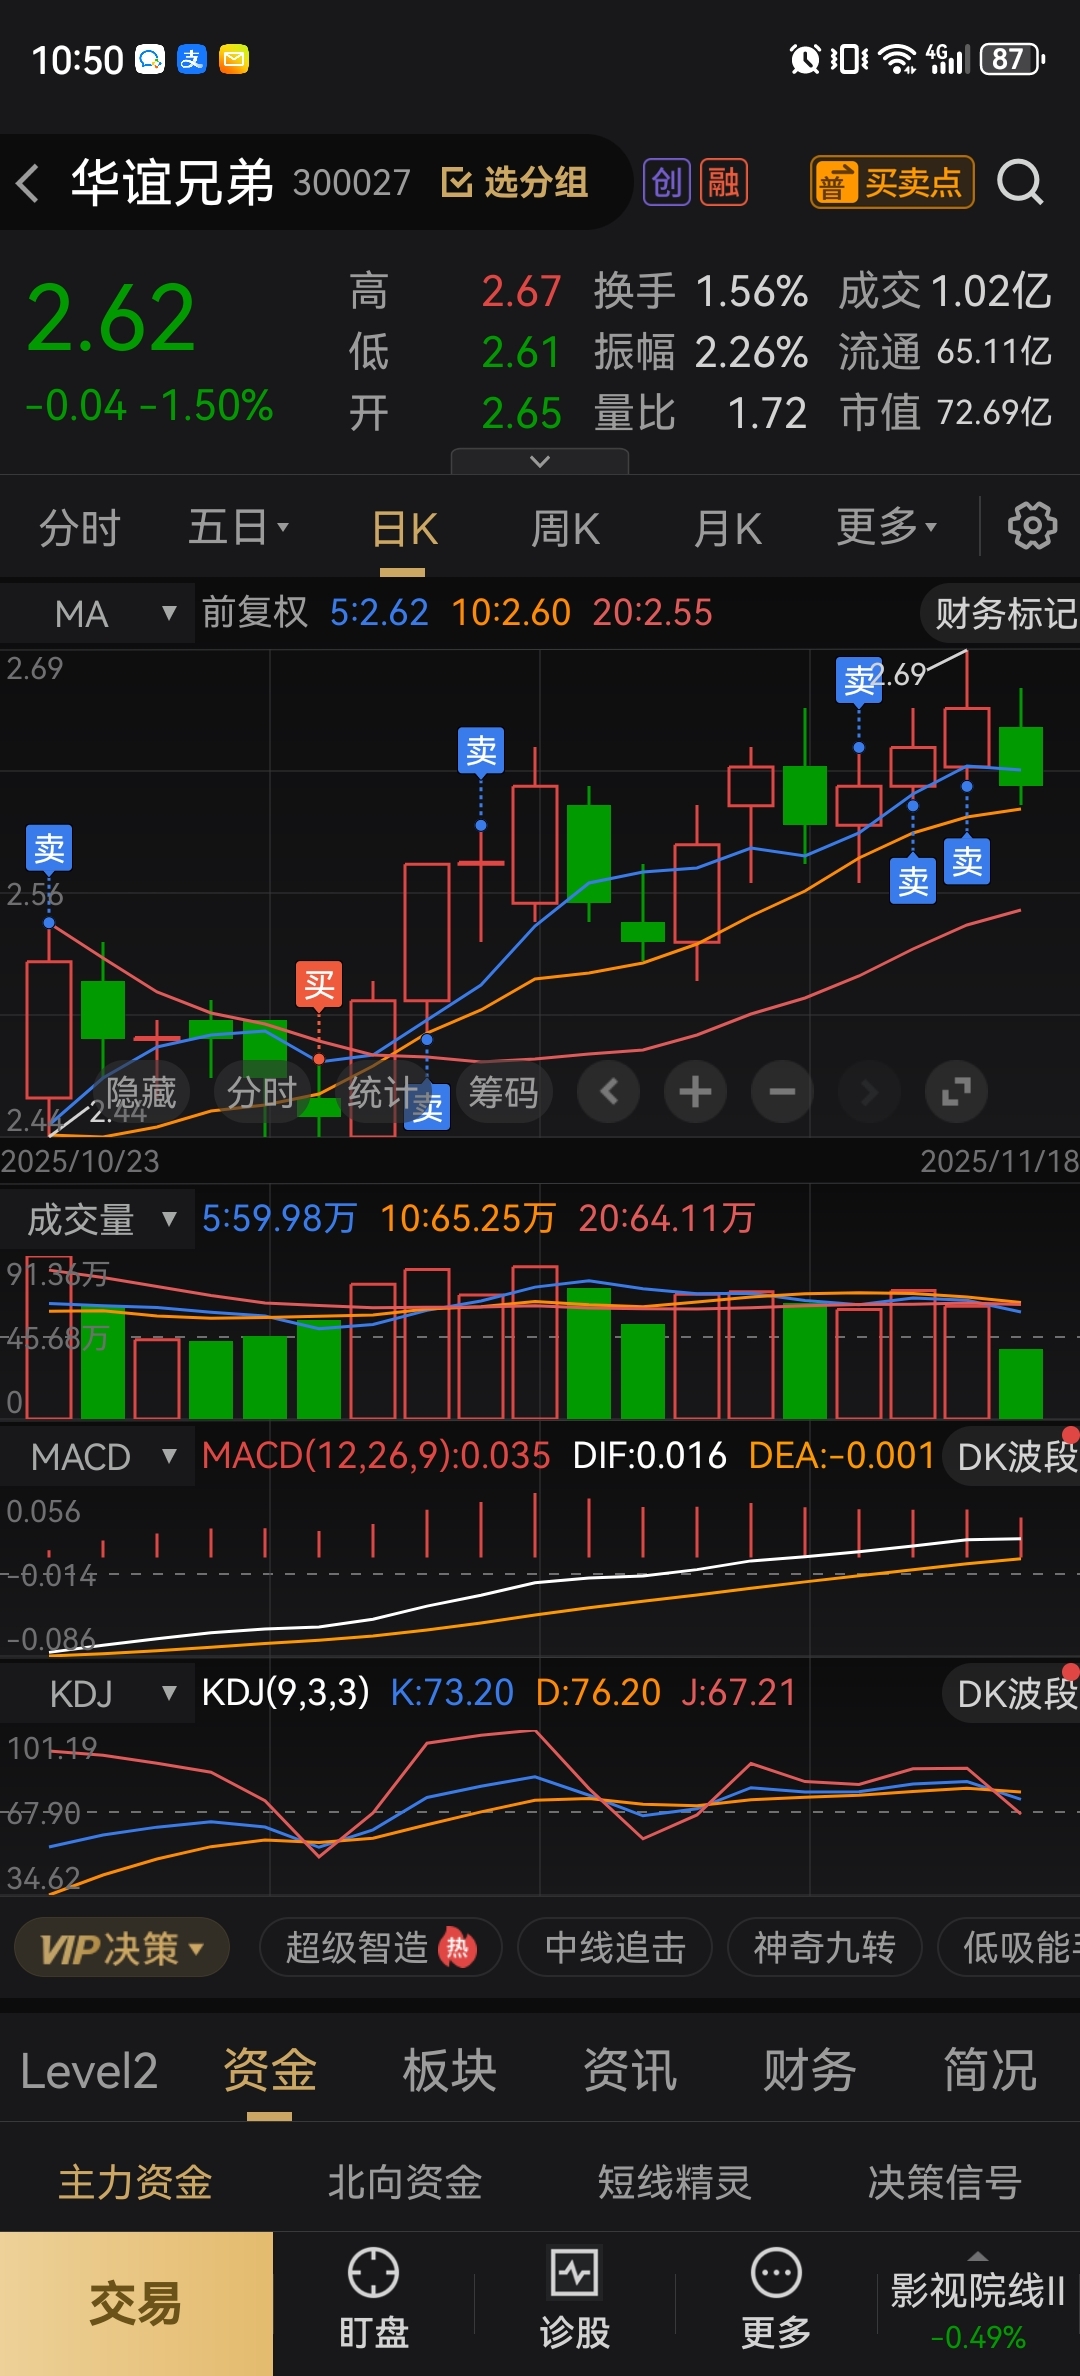Viewport: 1080px width, 2376px height.
Task: Expand the 影视院线II sector panel
Action: click(x=978, y=2303)
